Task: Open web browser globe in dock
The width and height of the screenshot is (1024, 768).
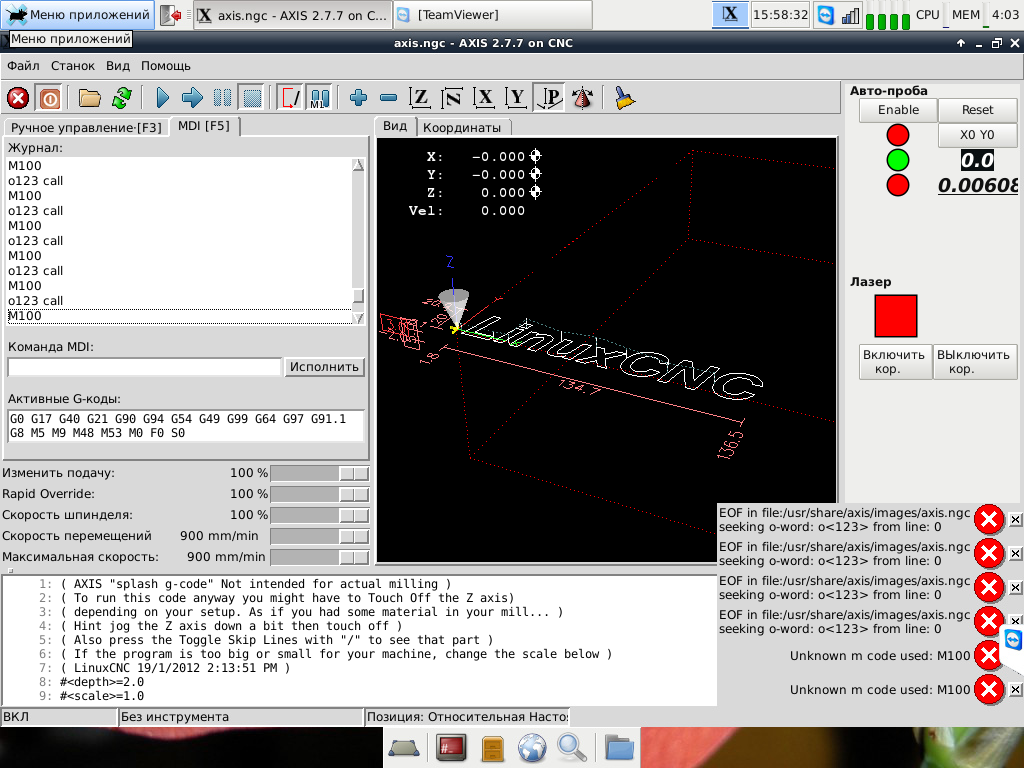Action: tap(532, 748)
